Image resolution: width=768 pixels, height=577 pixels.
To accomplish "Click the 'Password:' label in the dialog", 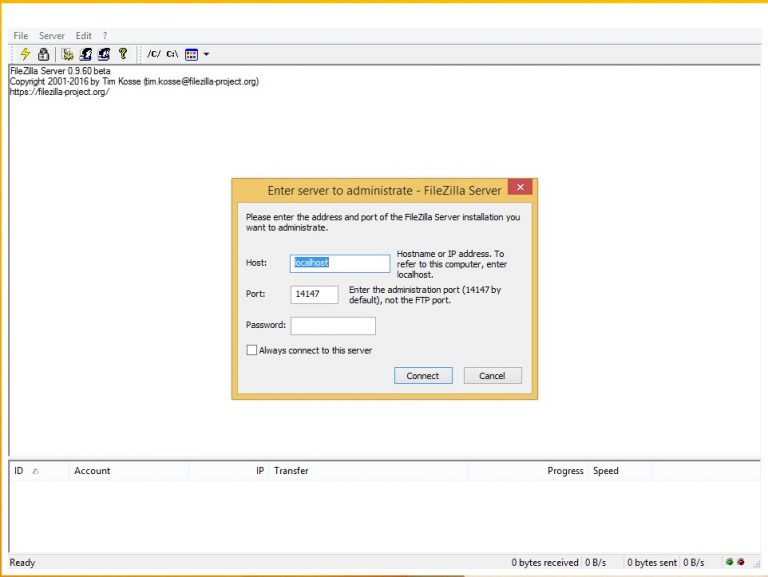I will coord(265,325).
